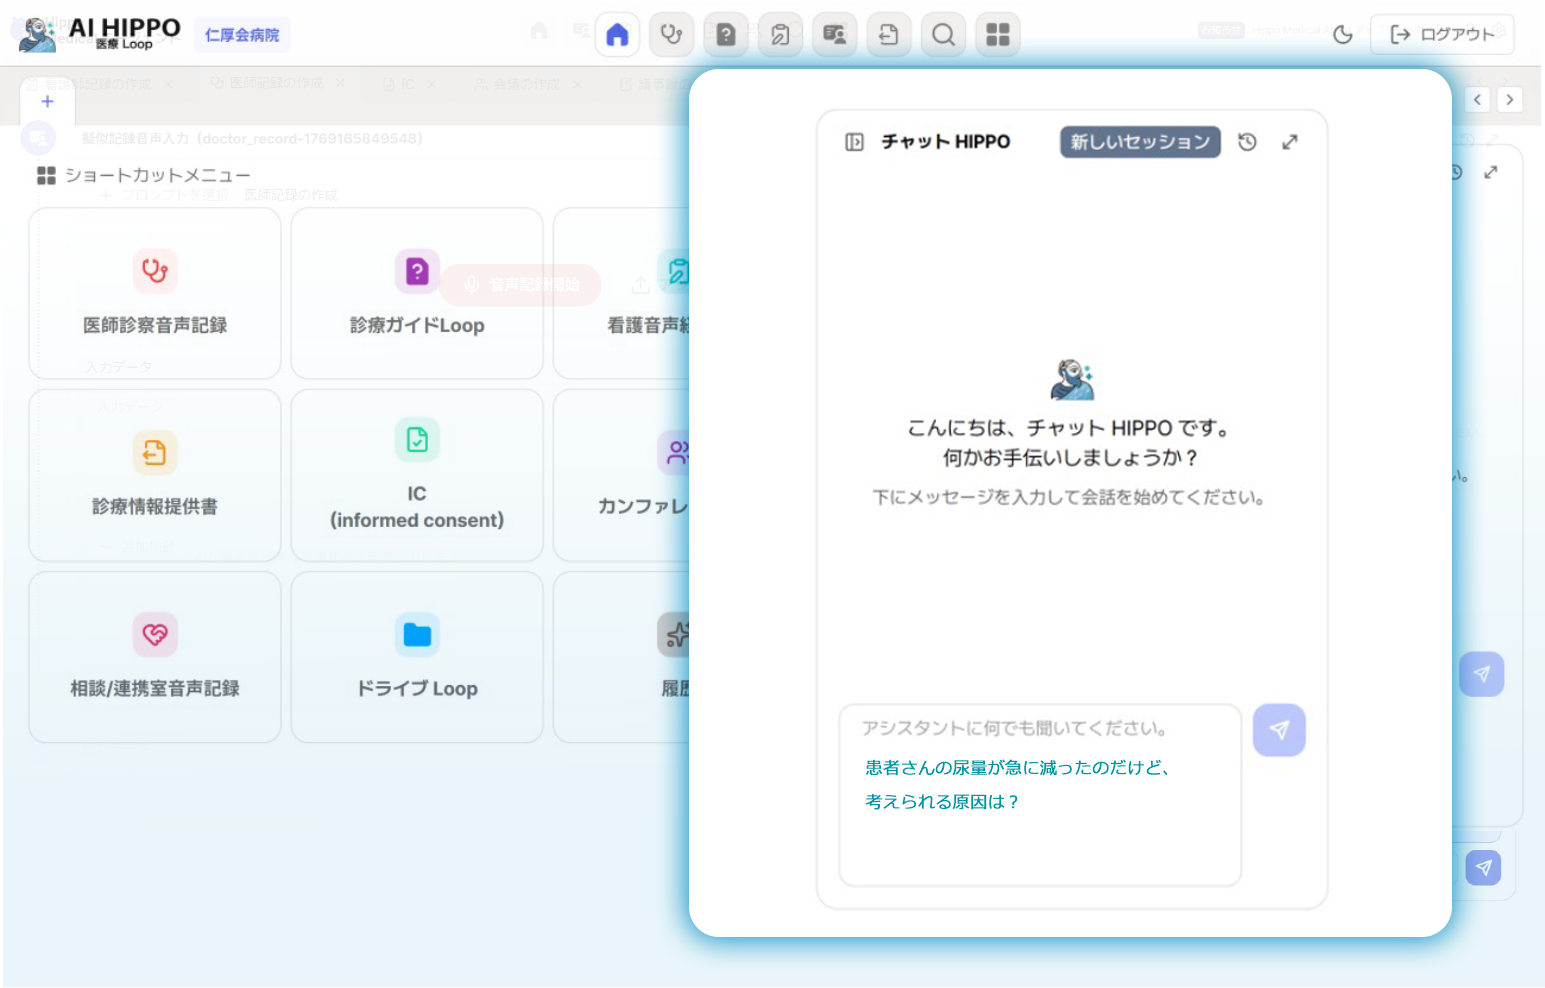Start a 新しいセッション in chat HIPPO
This screenshot has height=988, width=1545.
tap(1139, 142)
